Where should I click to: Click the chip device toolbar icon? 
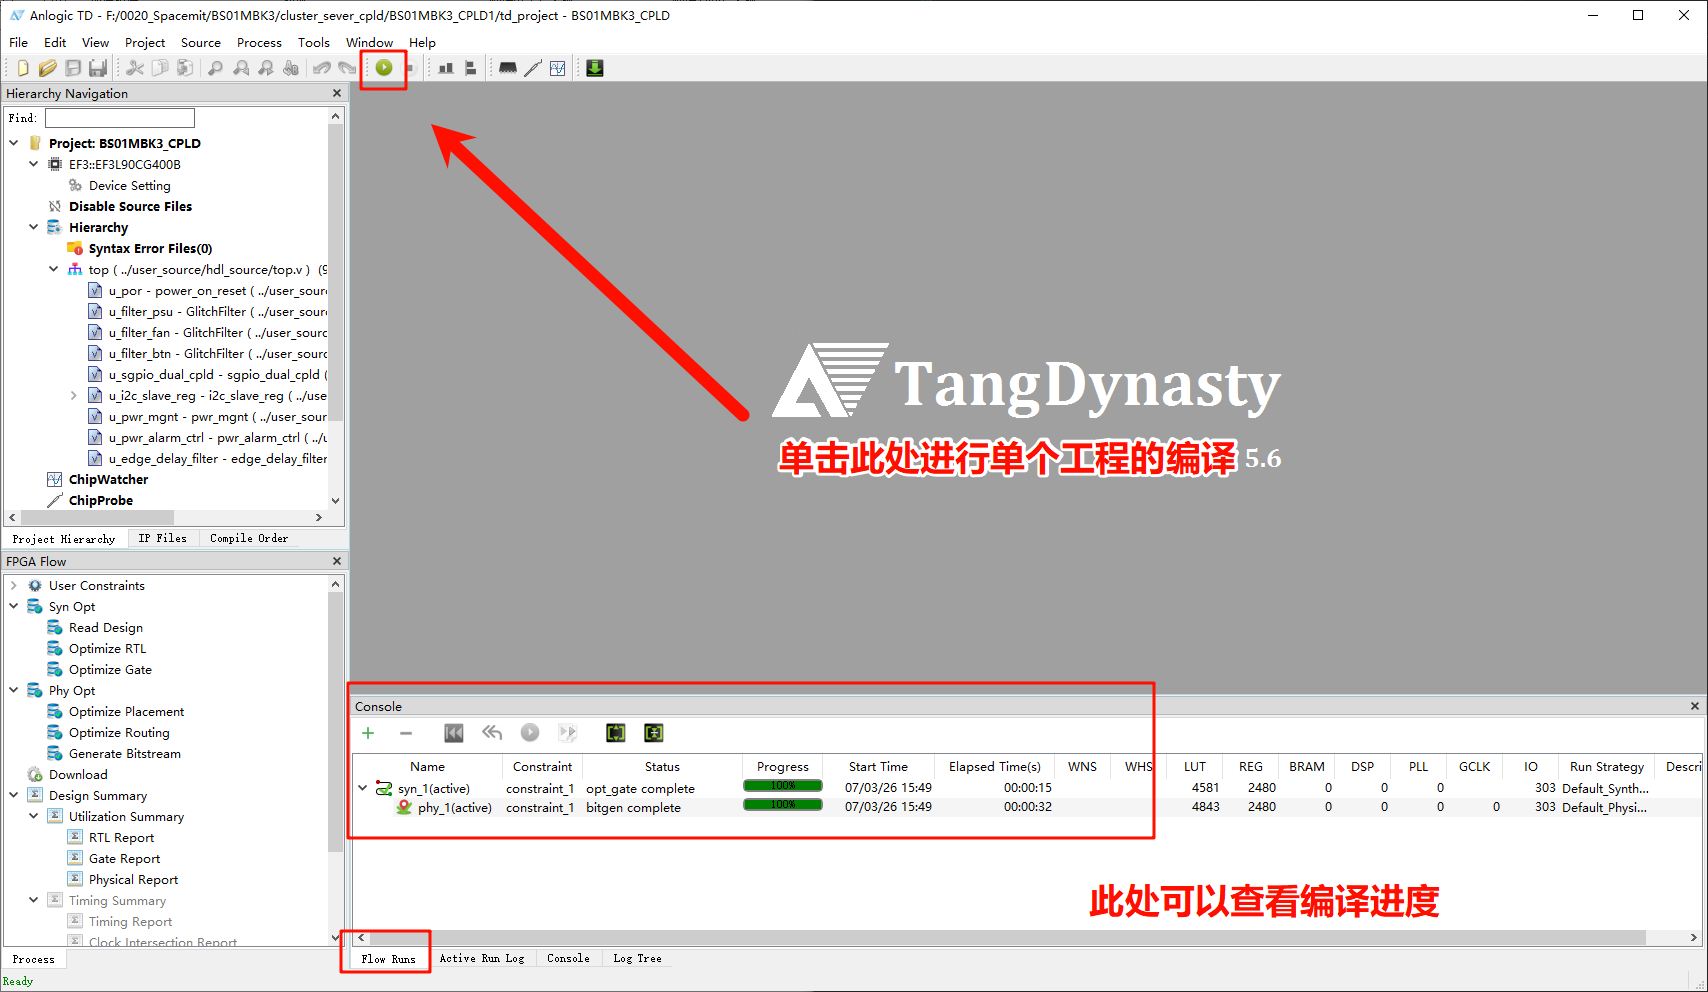click(x=508, y=68)
